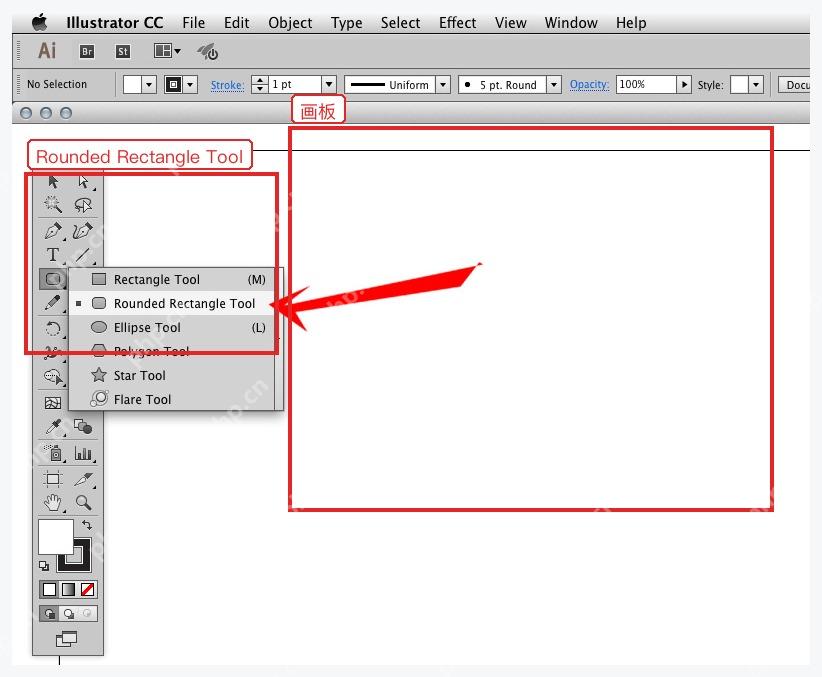Viewport: 822px width, 677px height.
Task: Set None paint mode button
Action: (x=88, y=589)
